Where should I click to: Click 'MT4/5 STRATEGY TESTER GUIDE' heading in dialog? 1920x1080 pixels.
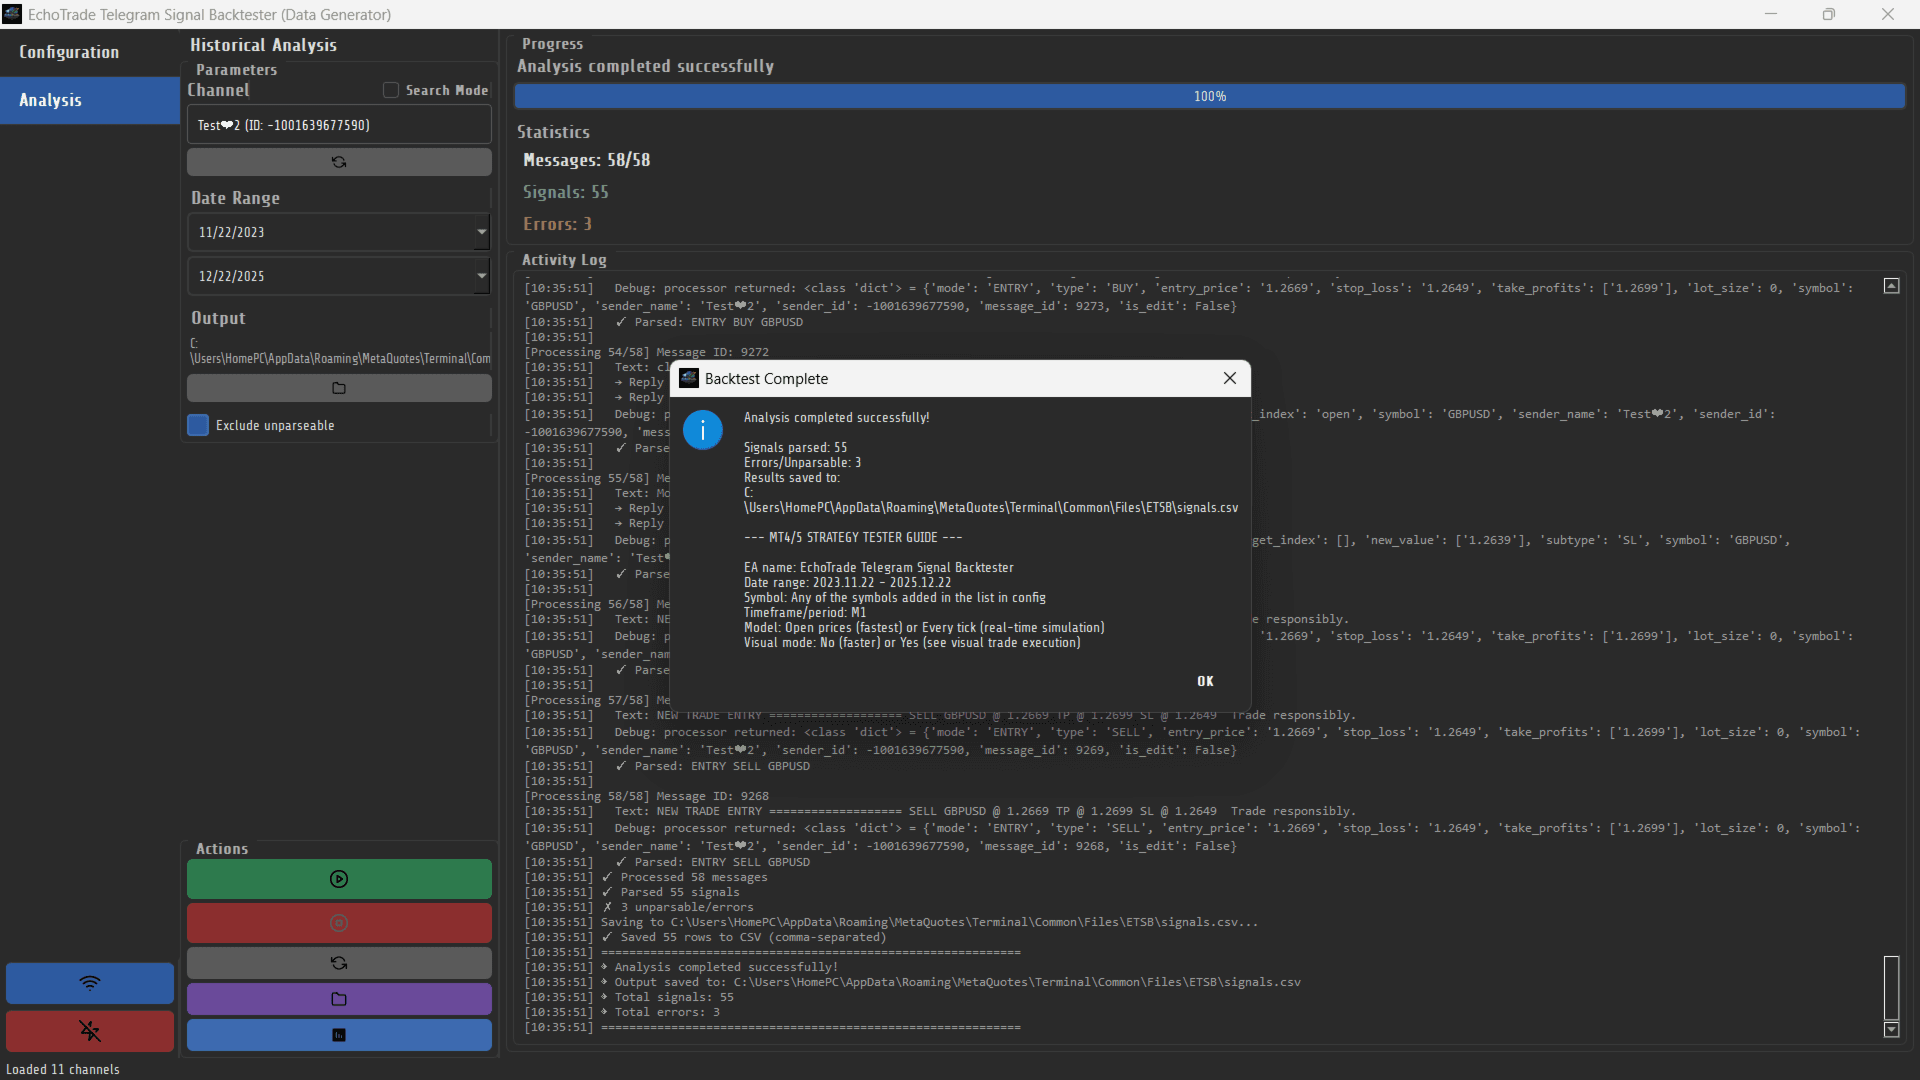point(853,538)
